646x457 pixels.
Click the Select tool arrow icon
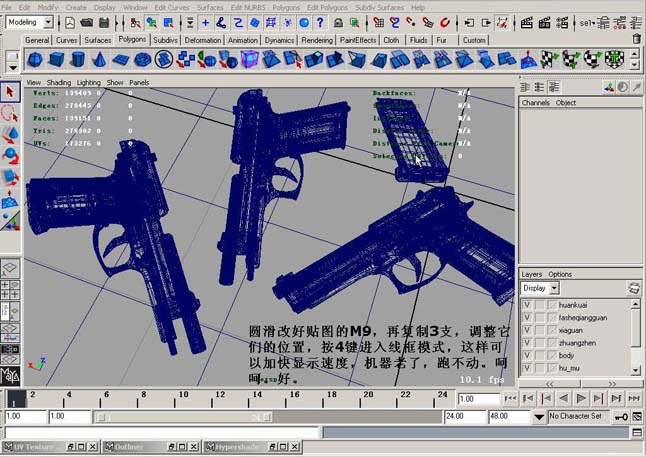click(10, 91)
